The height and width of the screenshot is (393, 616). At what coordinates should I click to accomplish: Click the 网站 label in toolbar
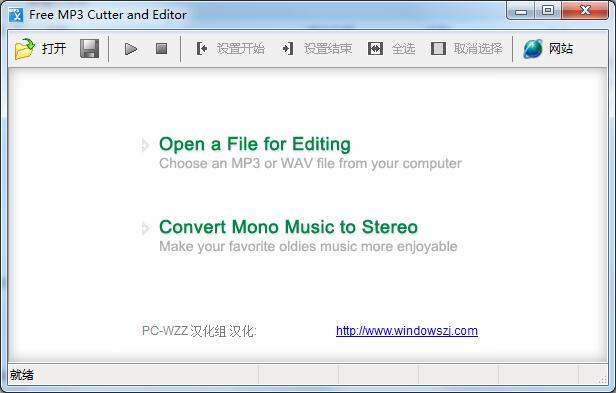click(x=561, y=49)
